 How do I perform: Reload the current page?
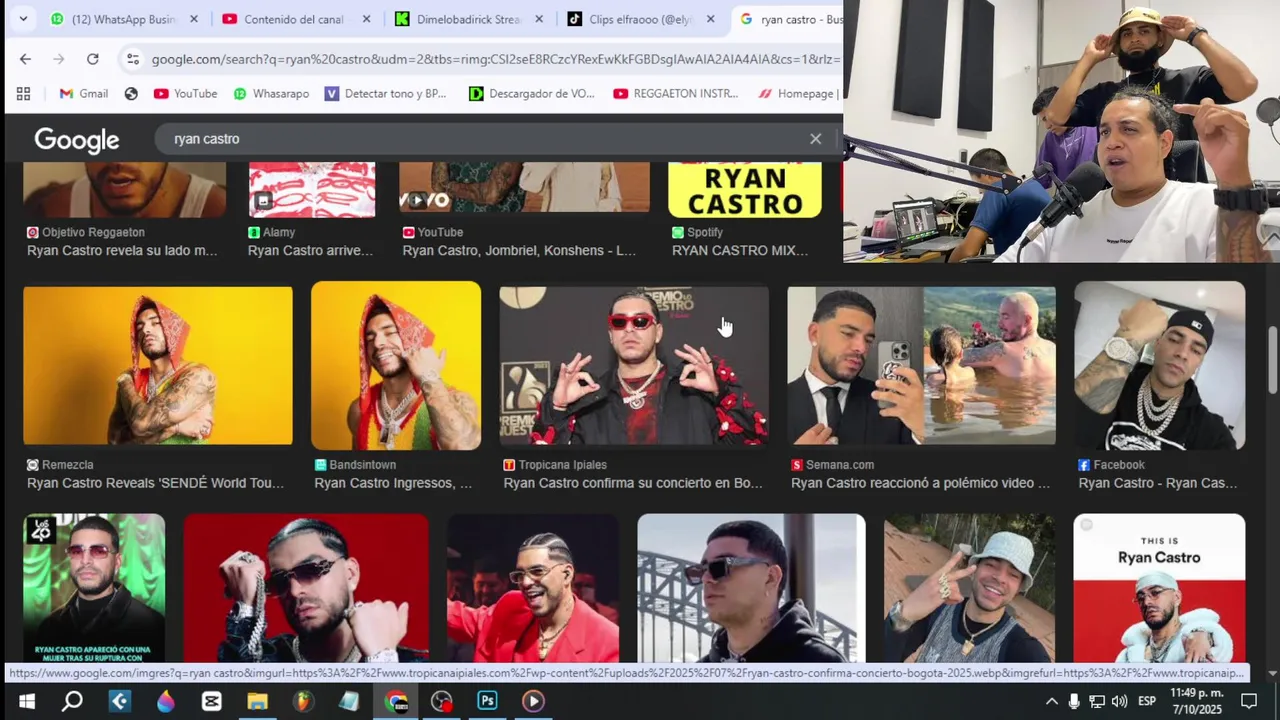point(93,59)
